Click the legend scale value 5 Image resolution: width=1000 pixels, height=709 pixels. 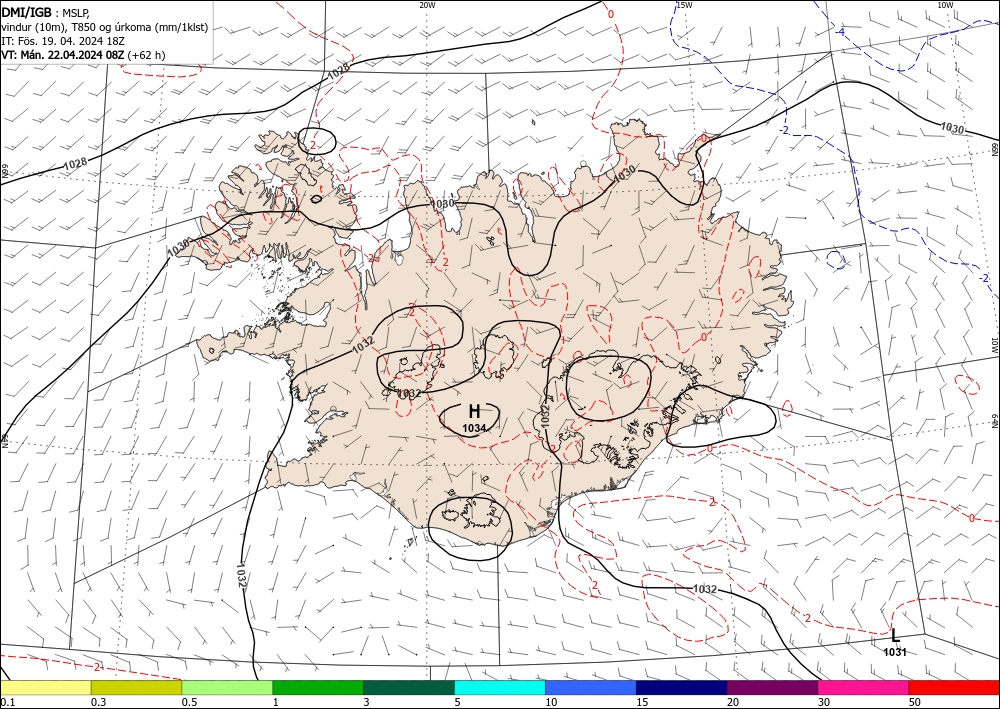coord(457,702)
